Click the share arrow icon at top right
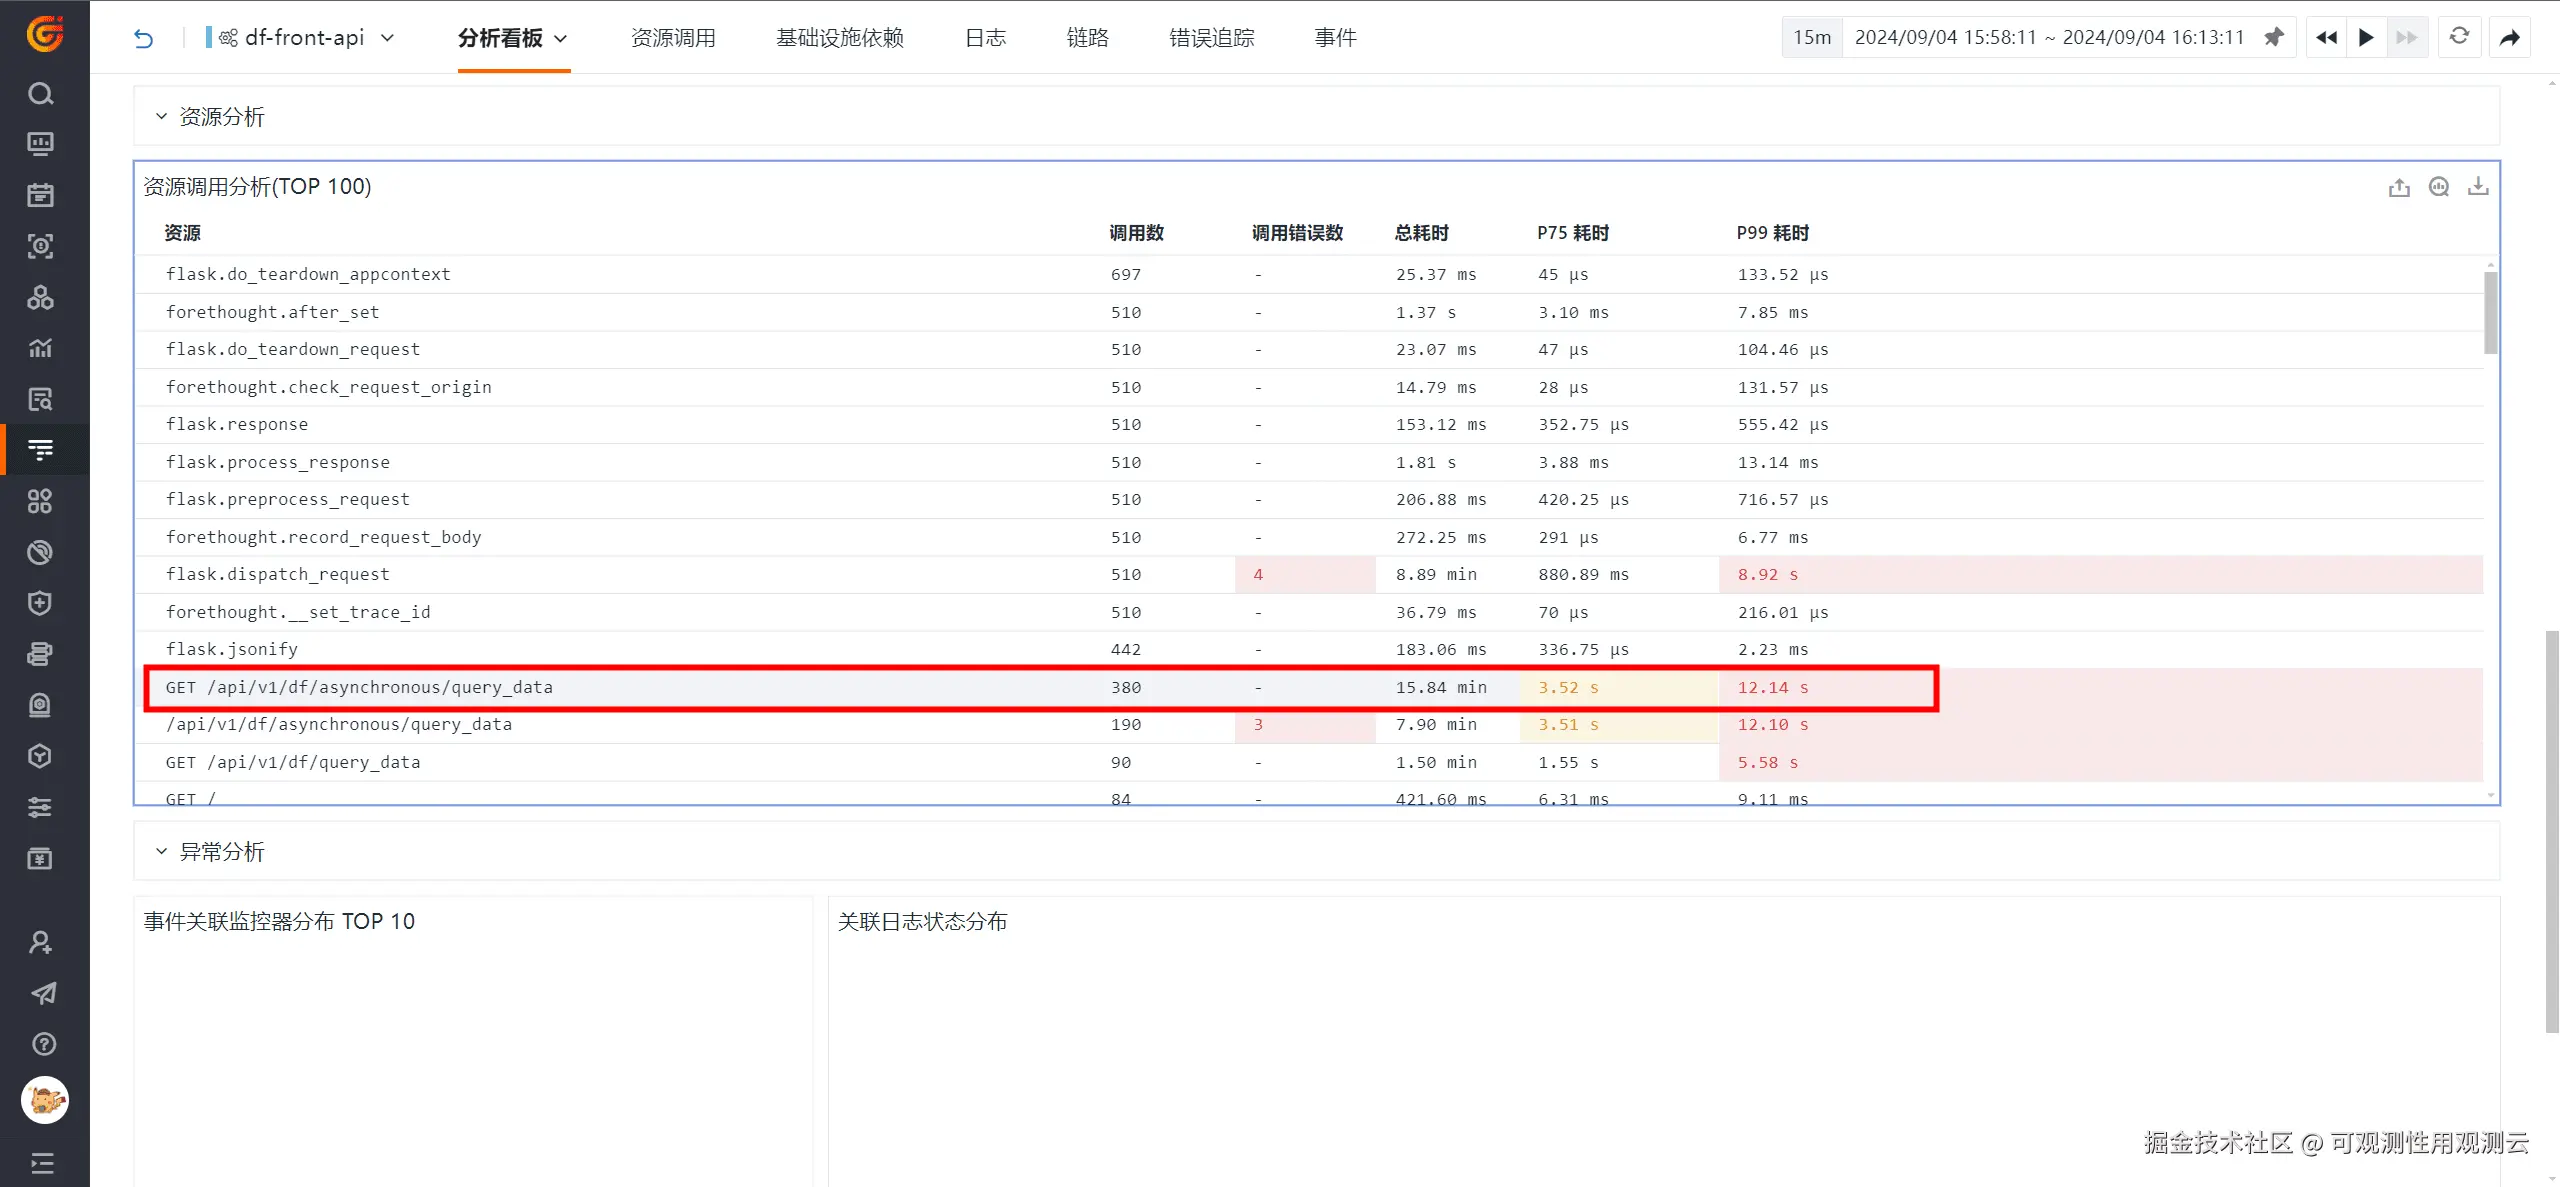 click(x=2510, y=38)
